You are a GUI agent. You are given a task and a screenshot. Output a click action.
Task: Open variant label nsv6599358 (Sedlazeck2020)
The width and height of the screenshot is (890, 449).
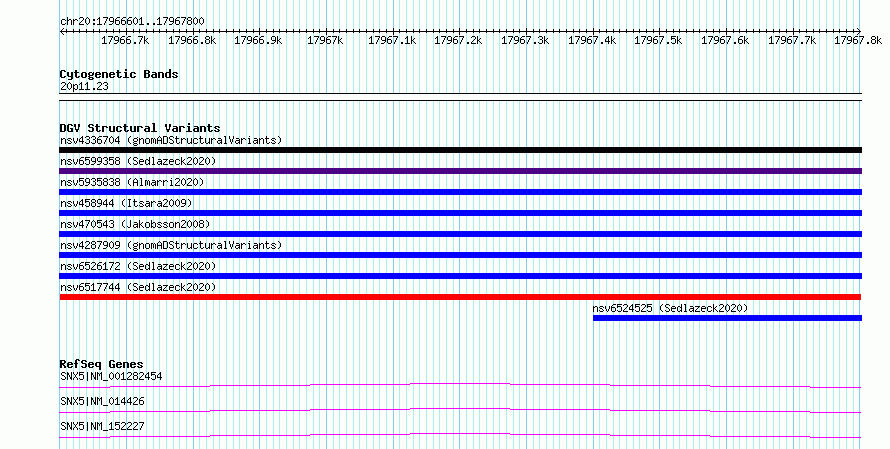click(x=138, y=161)
